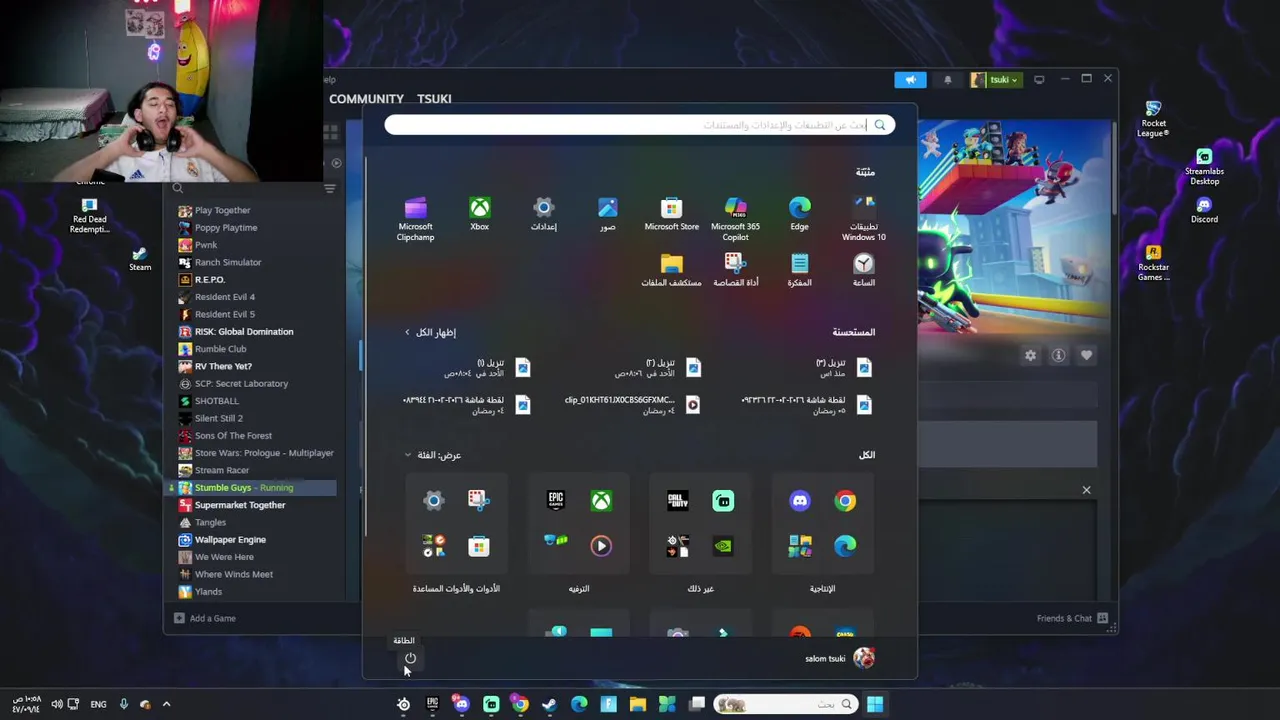Click the taskbar search box
Screen dimensions: 1280x720
click(786, 704)
